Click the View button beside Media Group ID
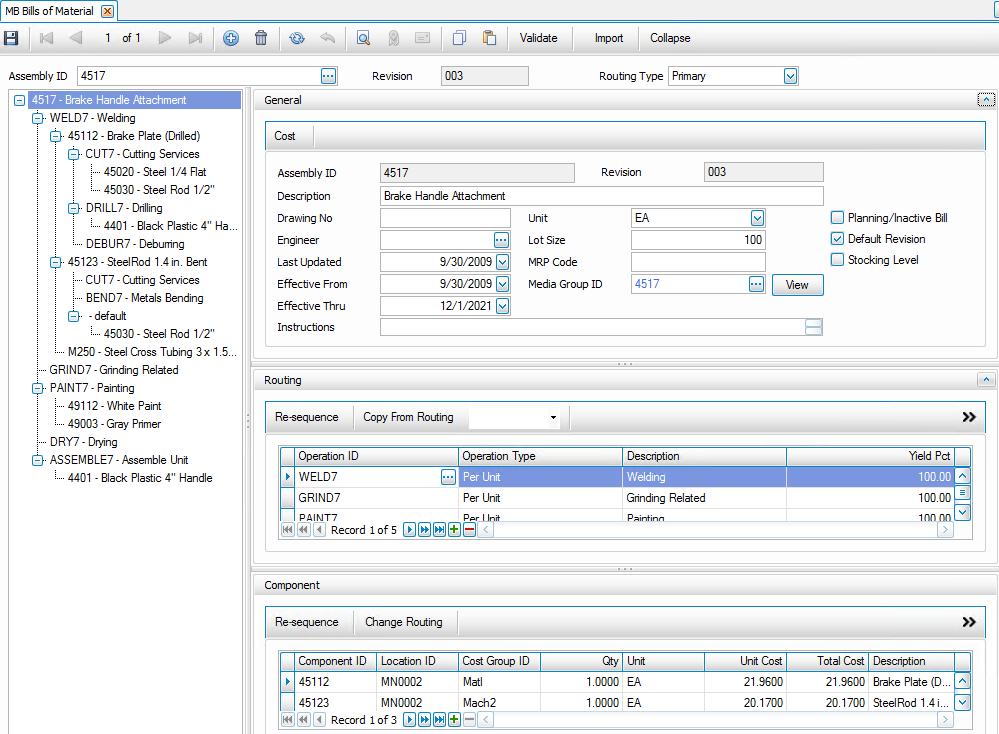This screenshot has height=734, width=999. 797,285
